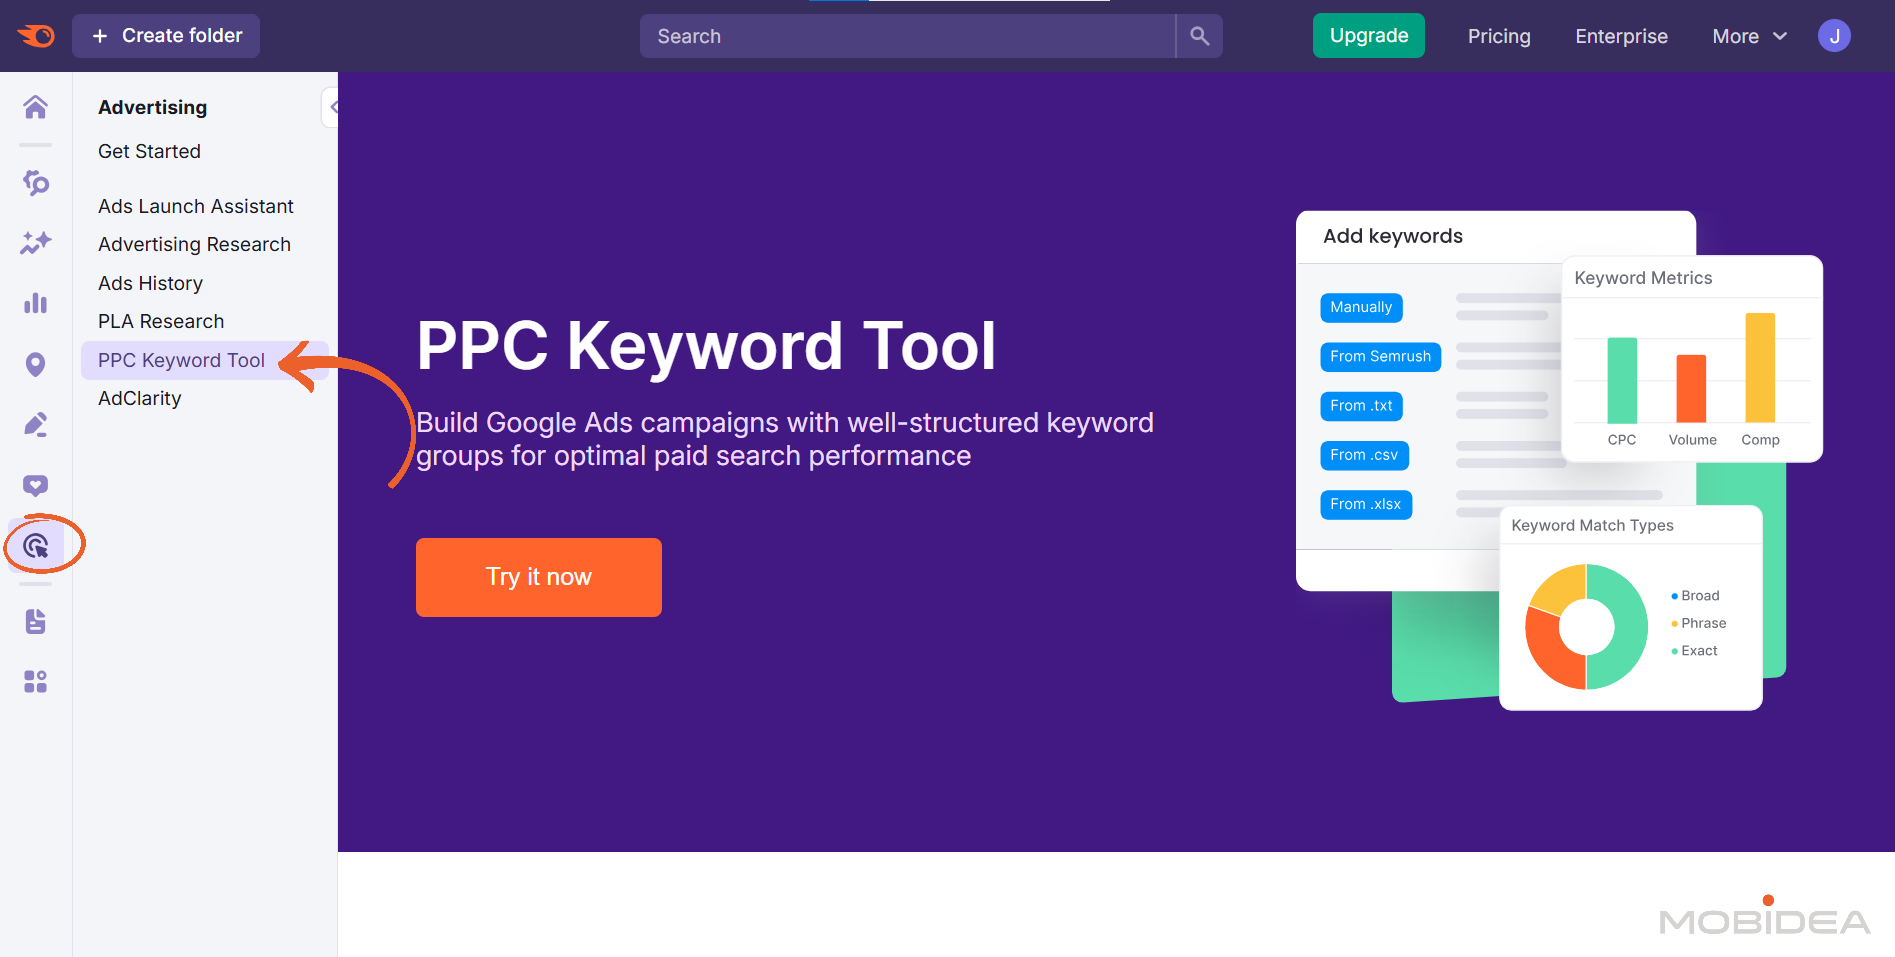Open the App Center grid icon
The width and height of the screenshot is (1895, 957).
click(x=36, y=682)
